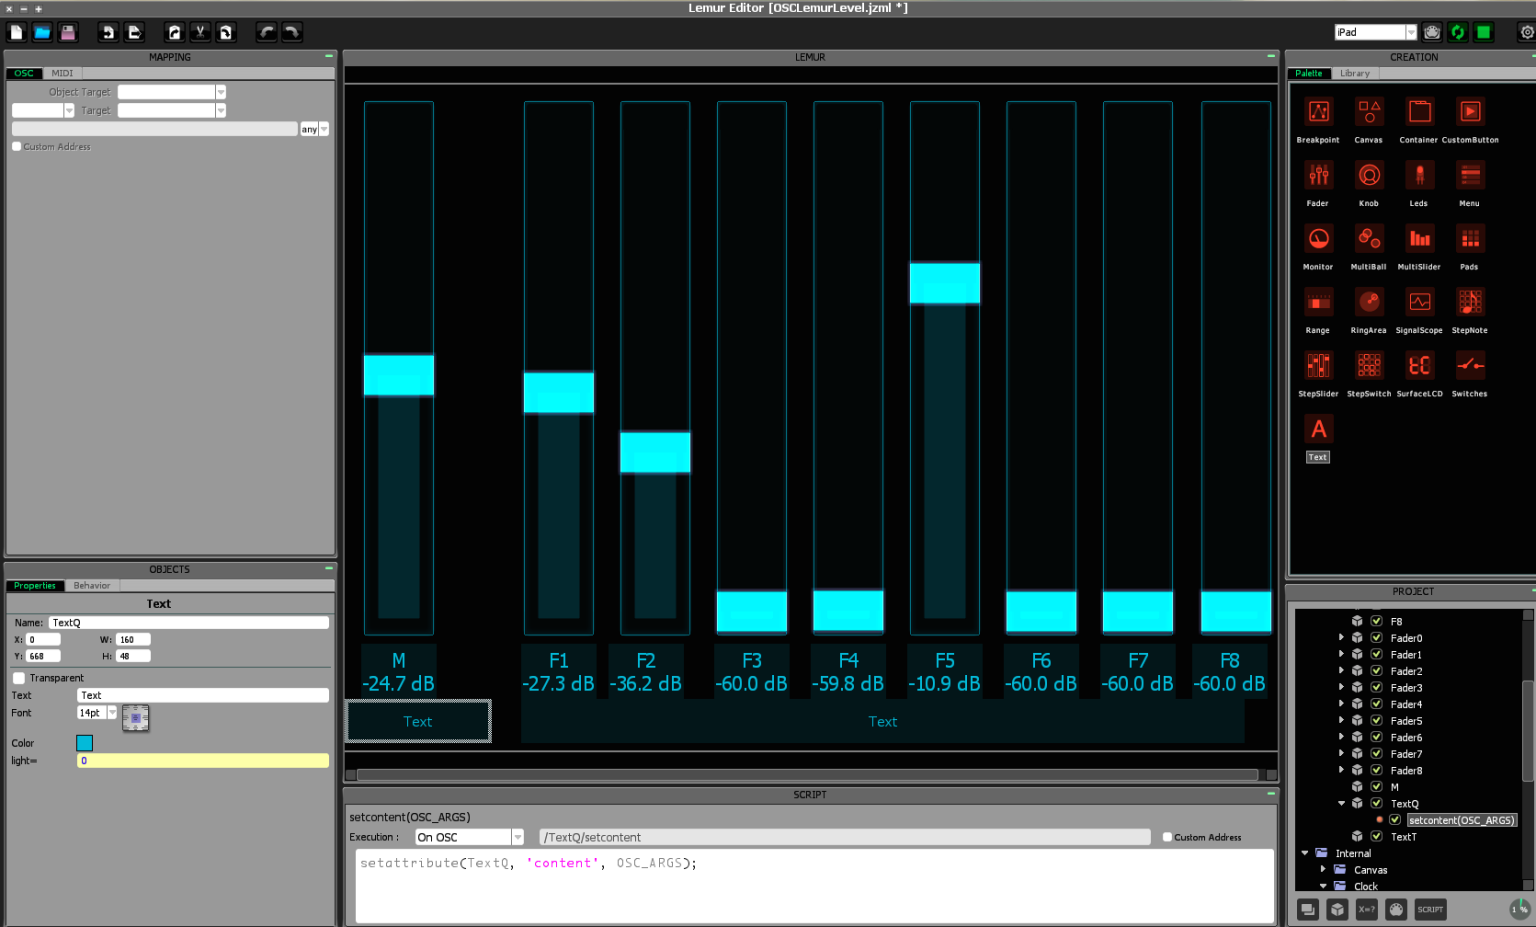Select the Knob object in palette

click(1369, 176)
